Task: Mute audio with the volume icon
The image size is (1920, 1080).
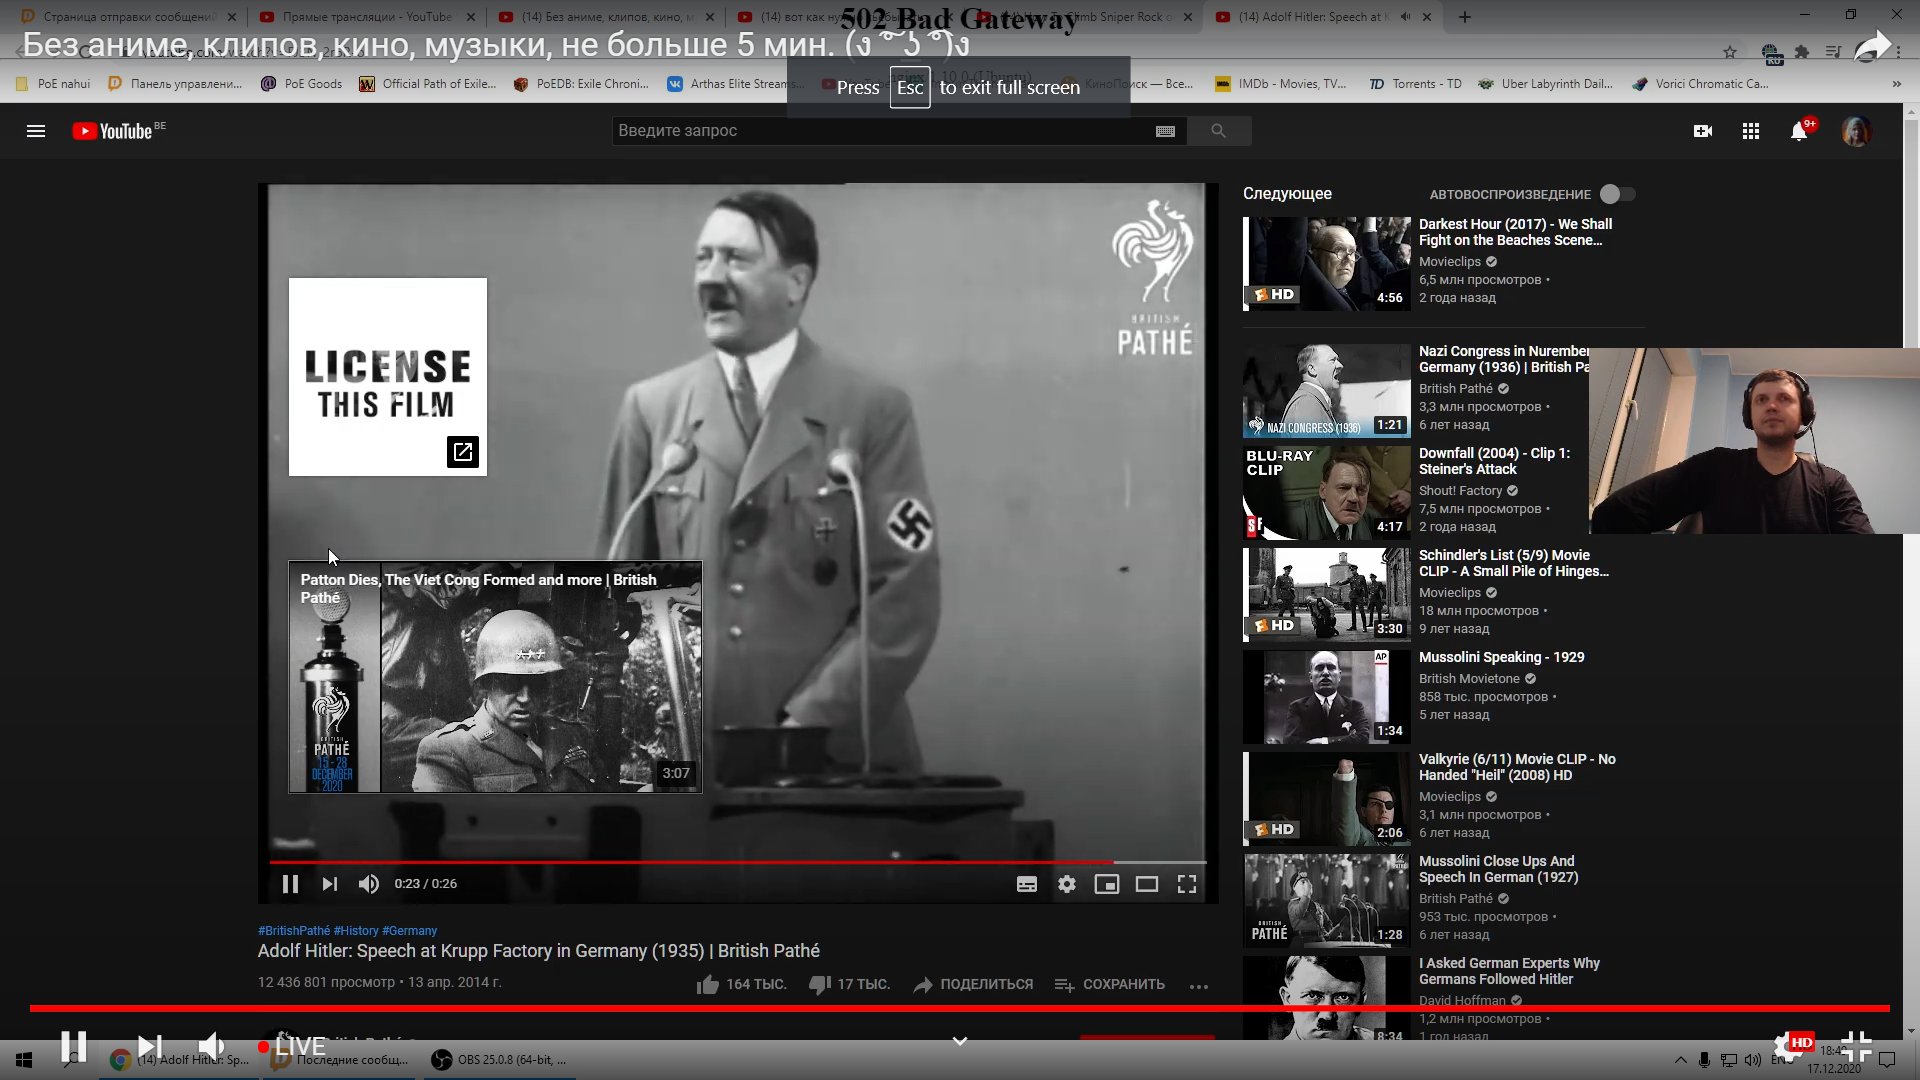Action: pyautogui.click(x=368, y=883)
